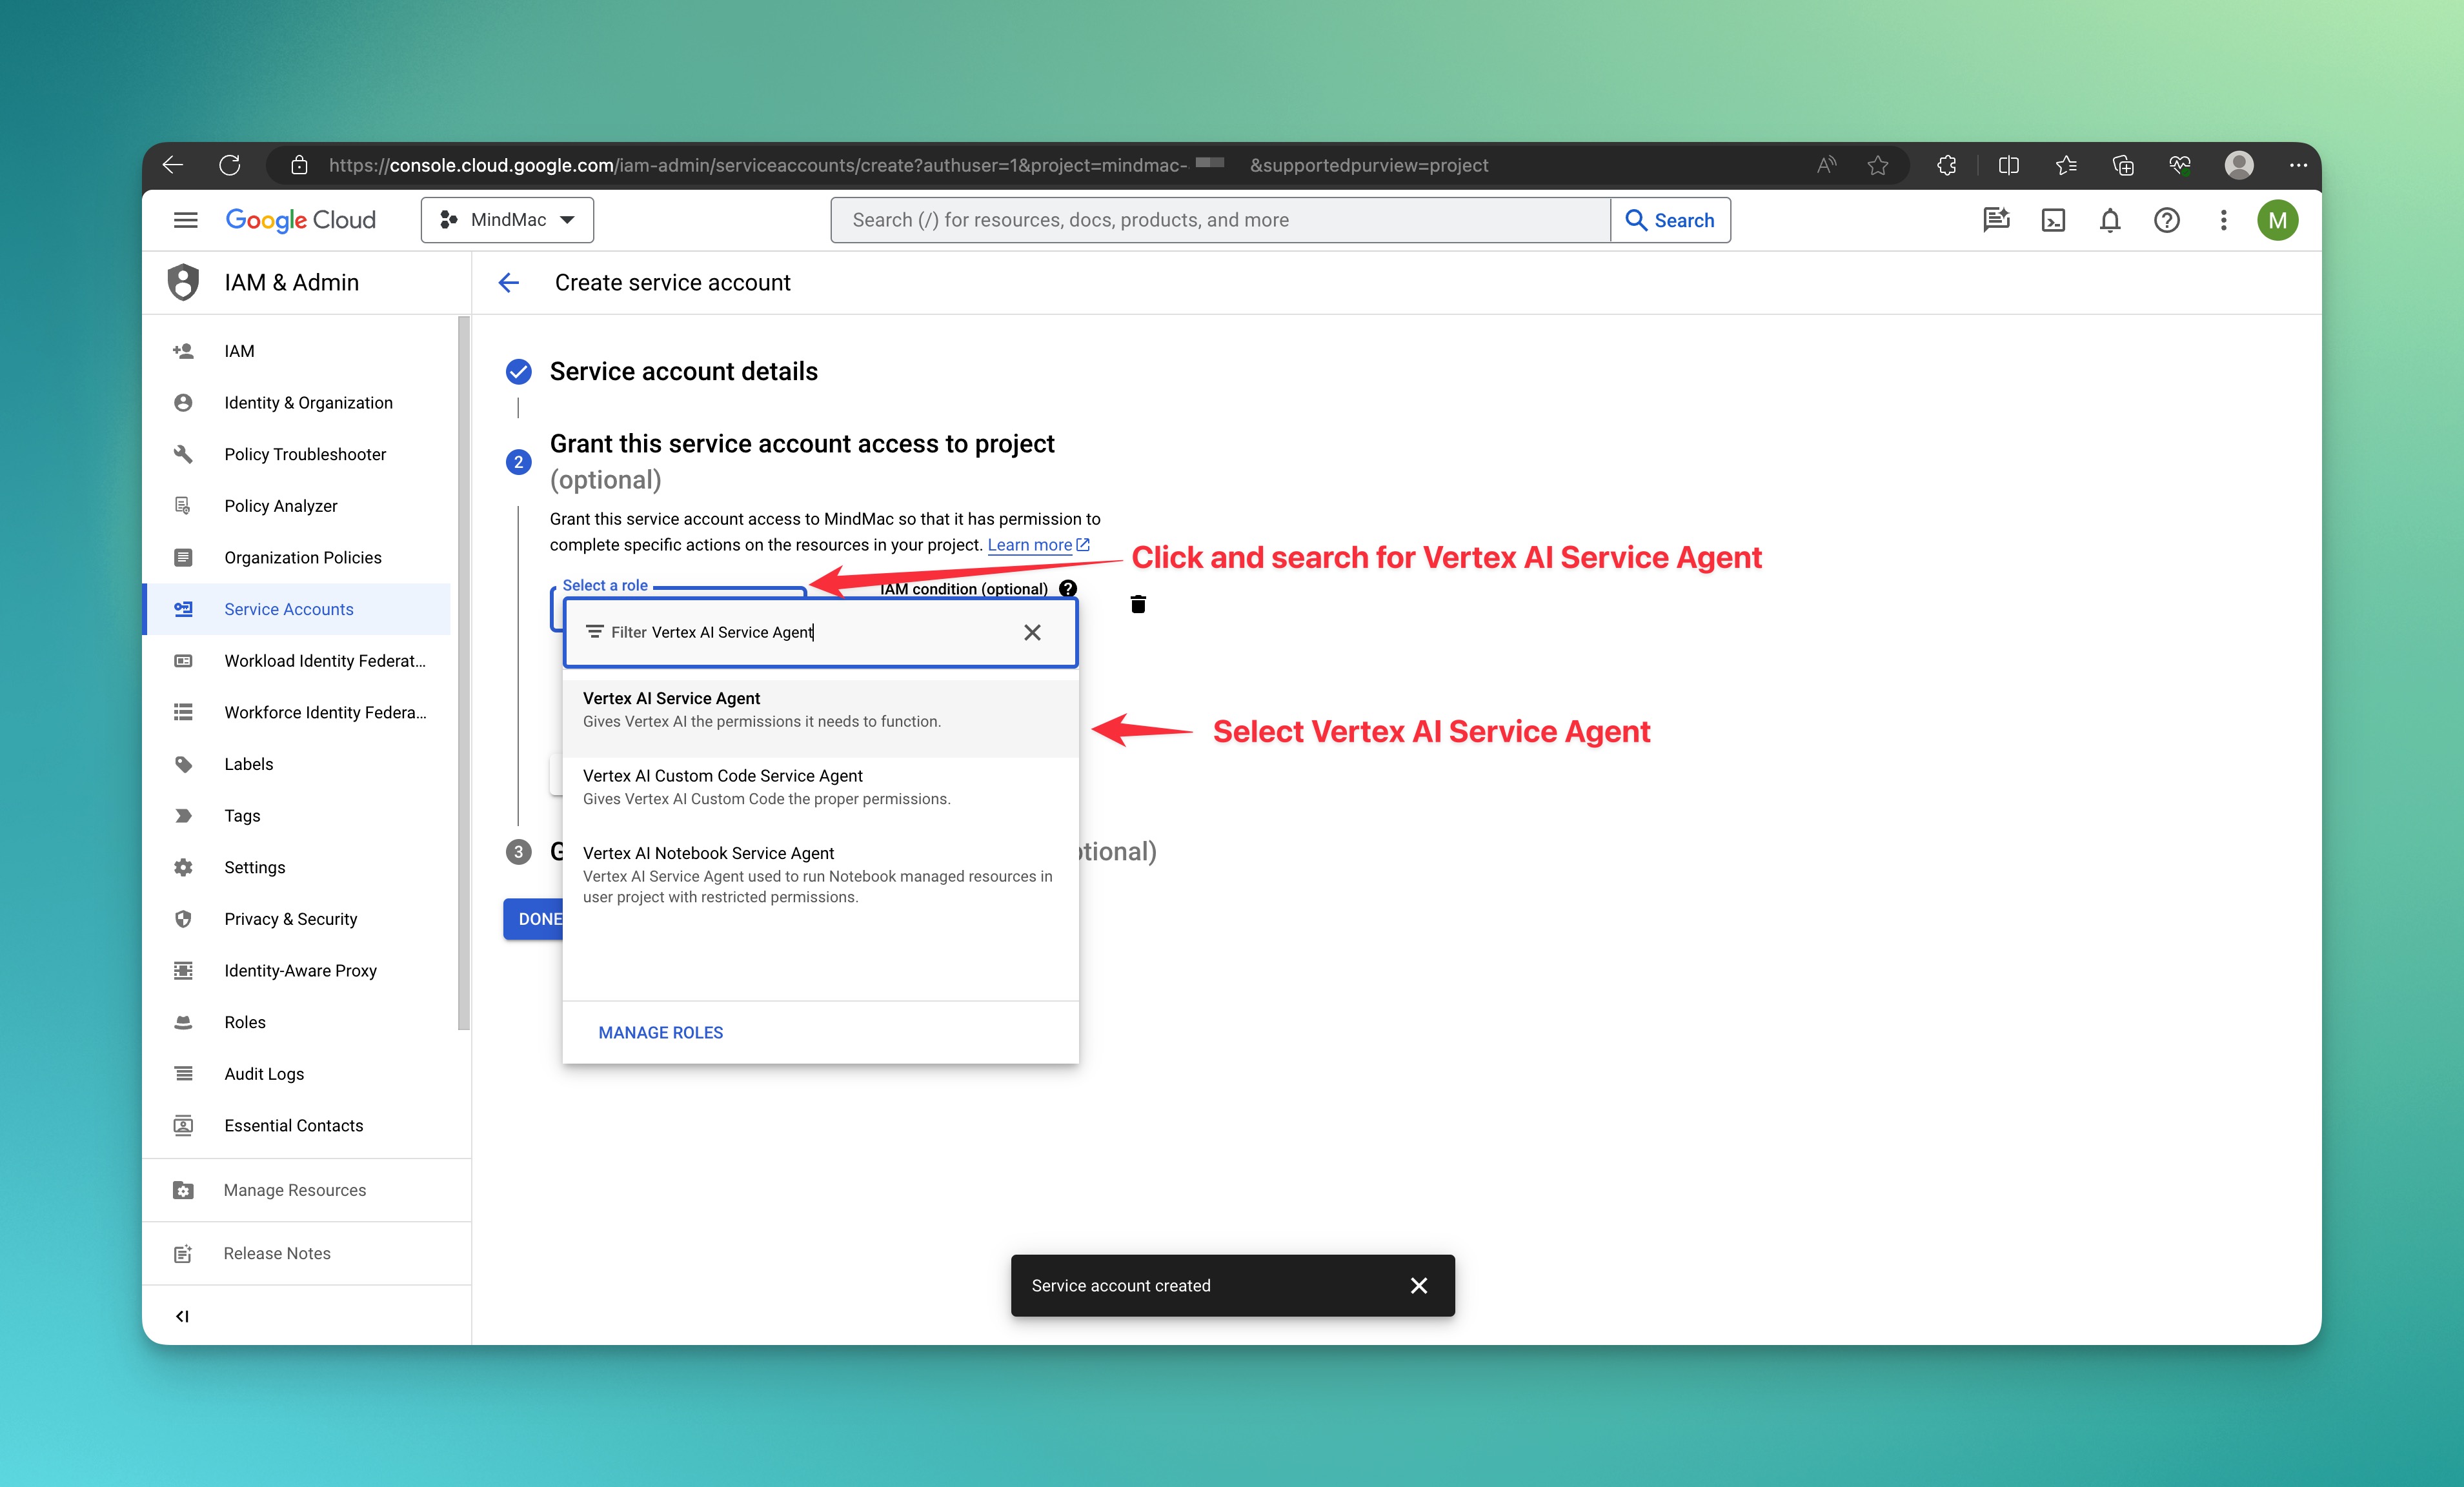Dismiss the Service account created toast
Viewport: 2464px width, 1487px height.
[x=1418, y=1285]
